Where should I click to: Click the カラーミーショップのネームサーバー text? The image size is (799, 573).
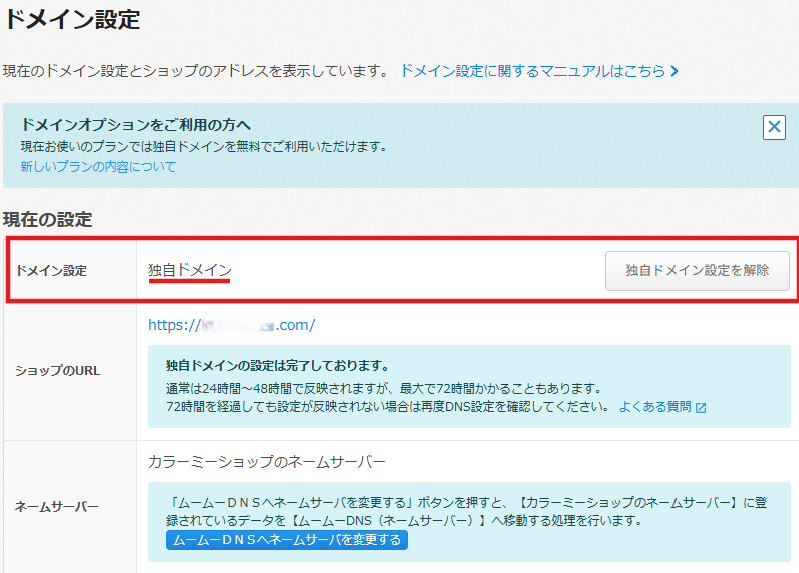coord(266,462)
